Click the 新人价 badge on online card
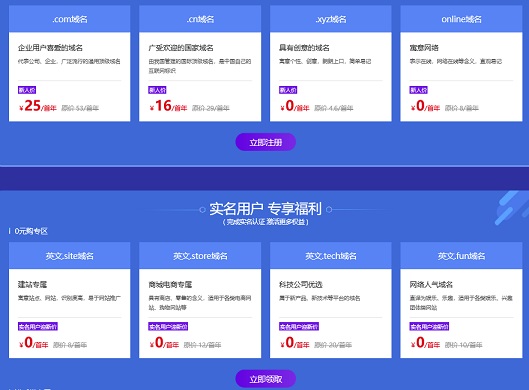This screenshot has height=390, width=529. [x=419, y=90]
